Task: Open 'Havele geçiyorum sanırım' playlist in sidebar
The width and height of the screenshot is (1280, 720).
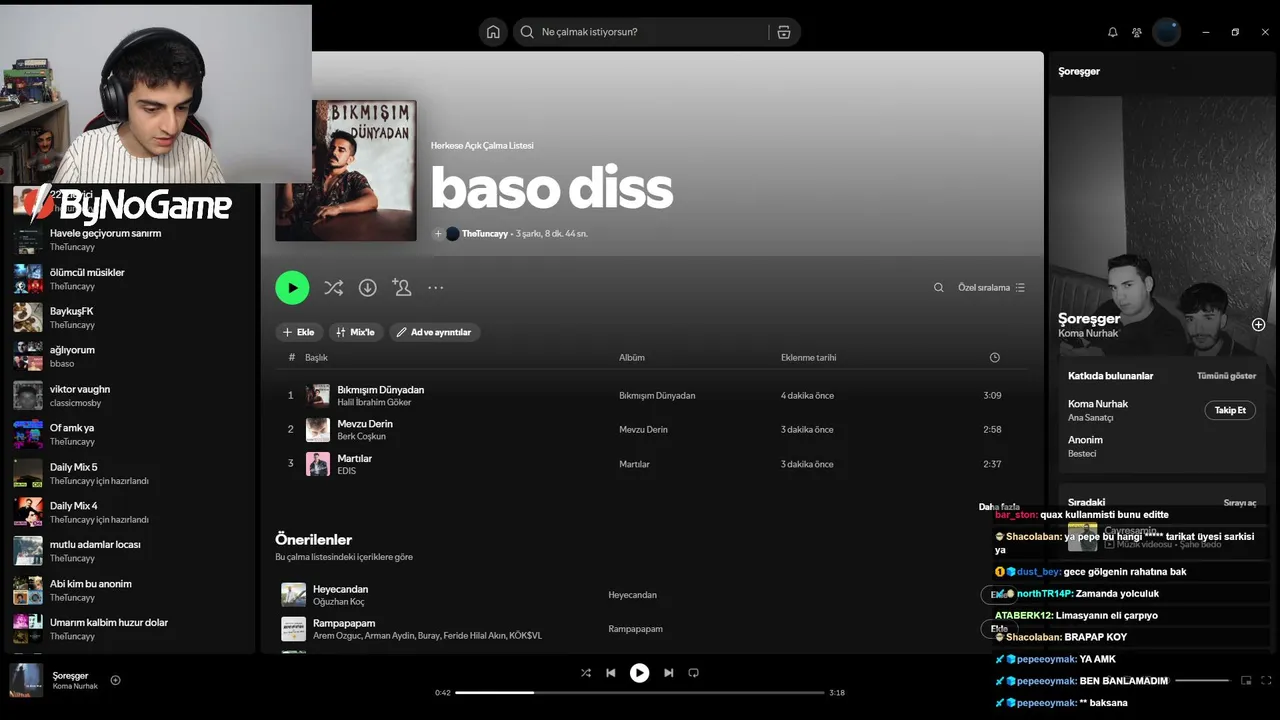Action: (130, 239)
